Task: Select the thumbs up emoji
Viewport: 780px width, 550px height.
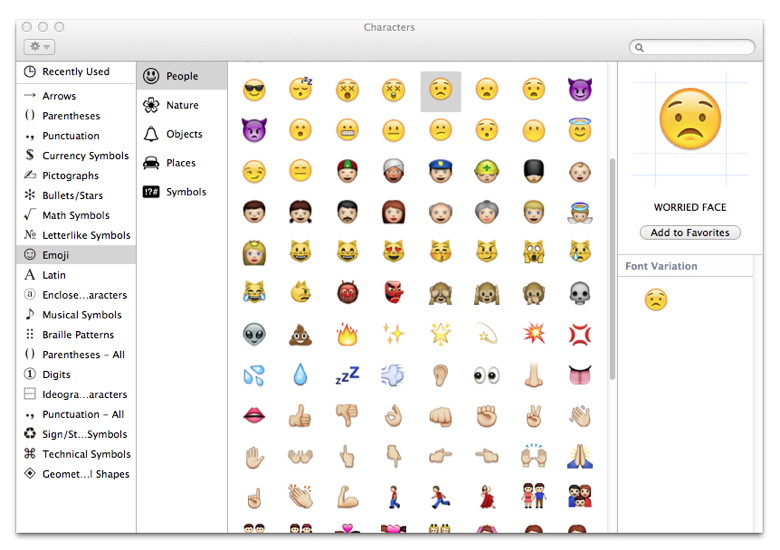Action: [x=300, y=416]
